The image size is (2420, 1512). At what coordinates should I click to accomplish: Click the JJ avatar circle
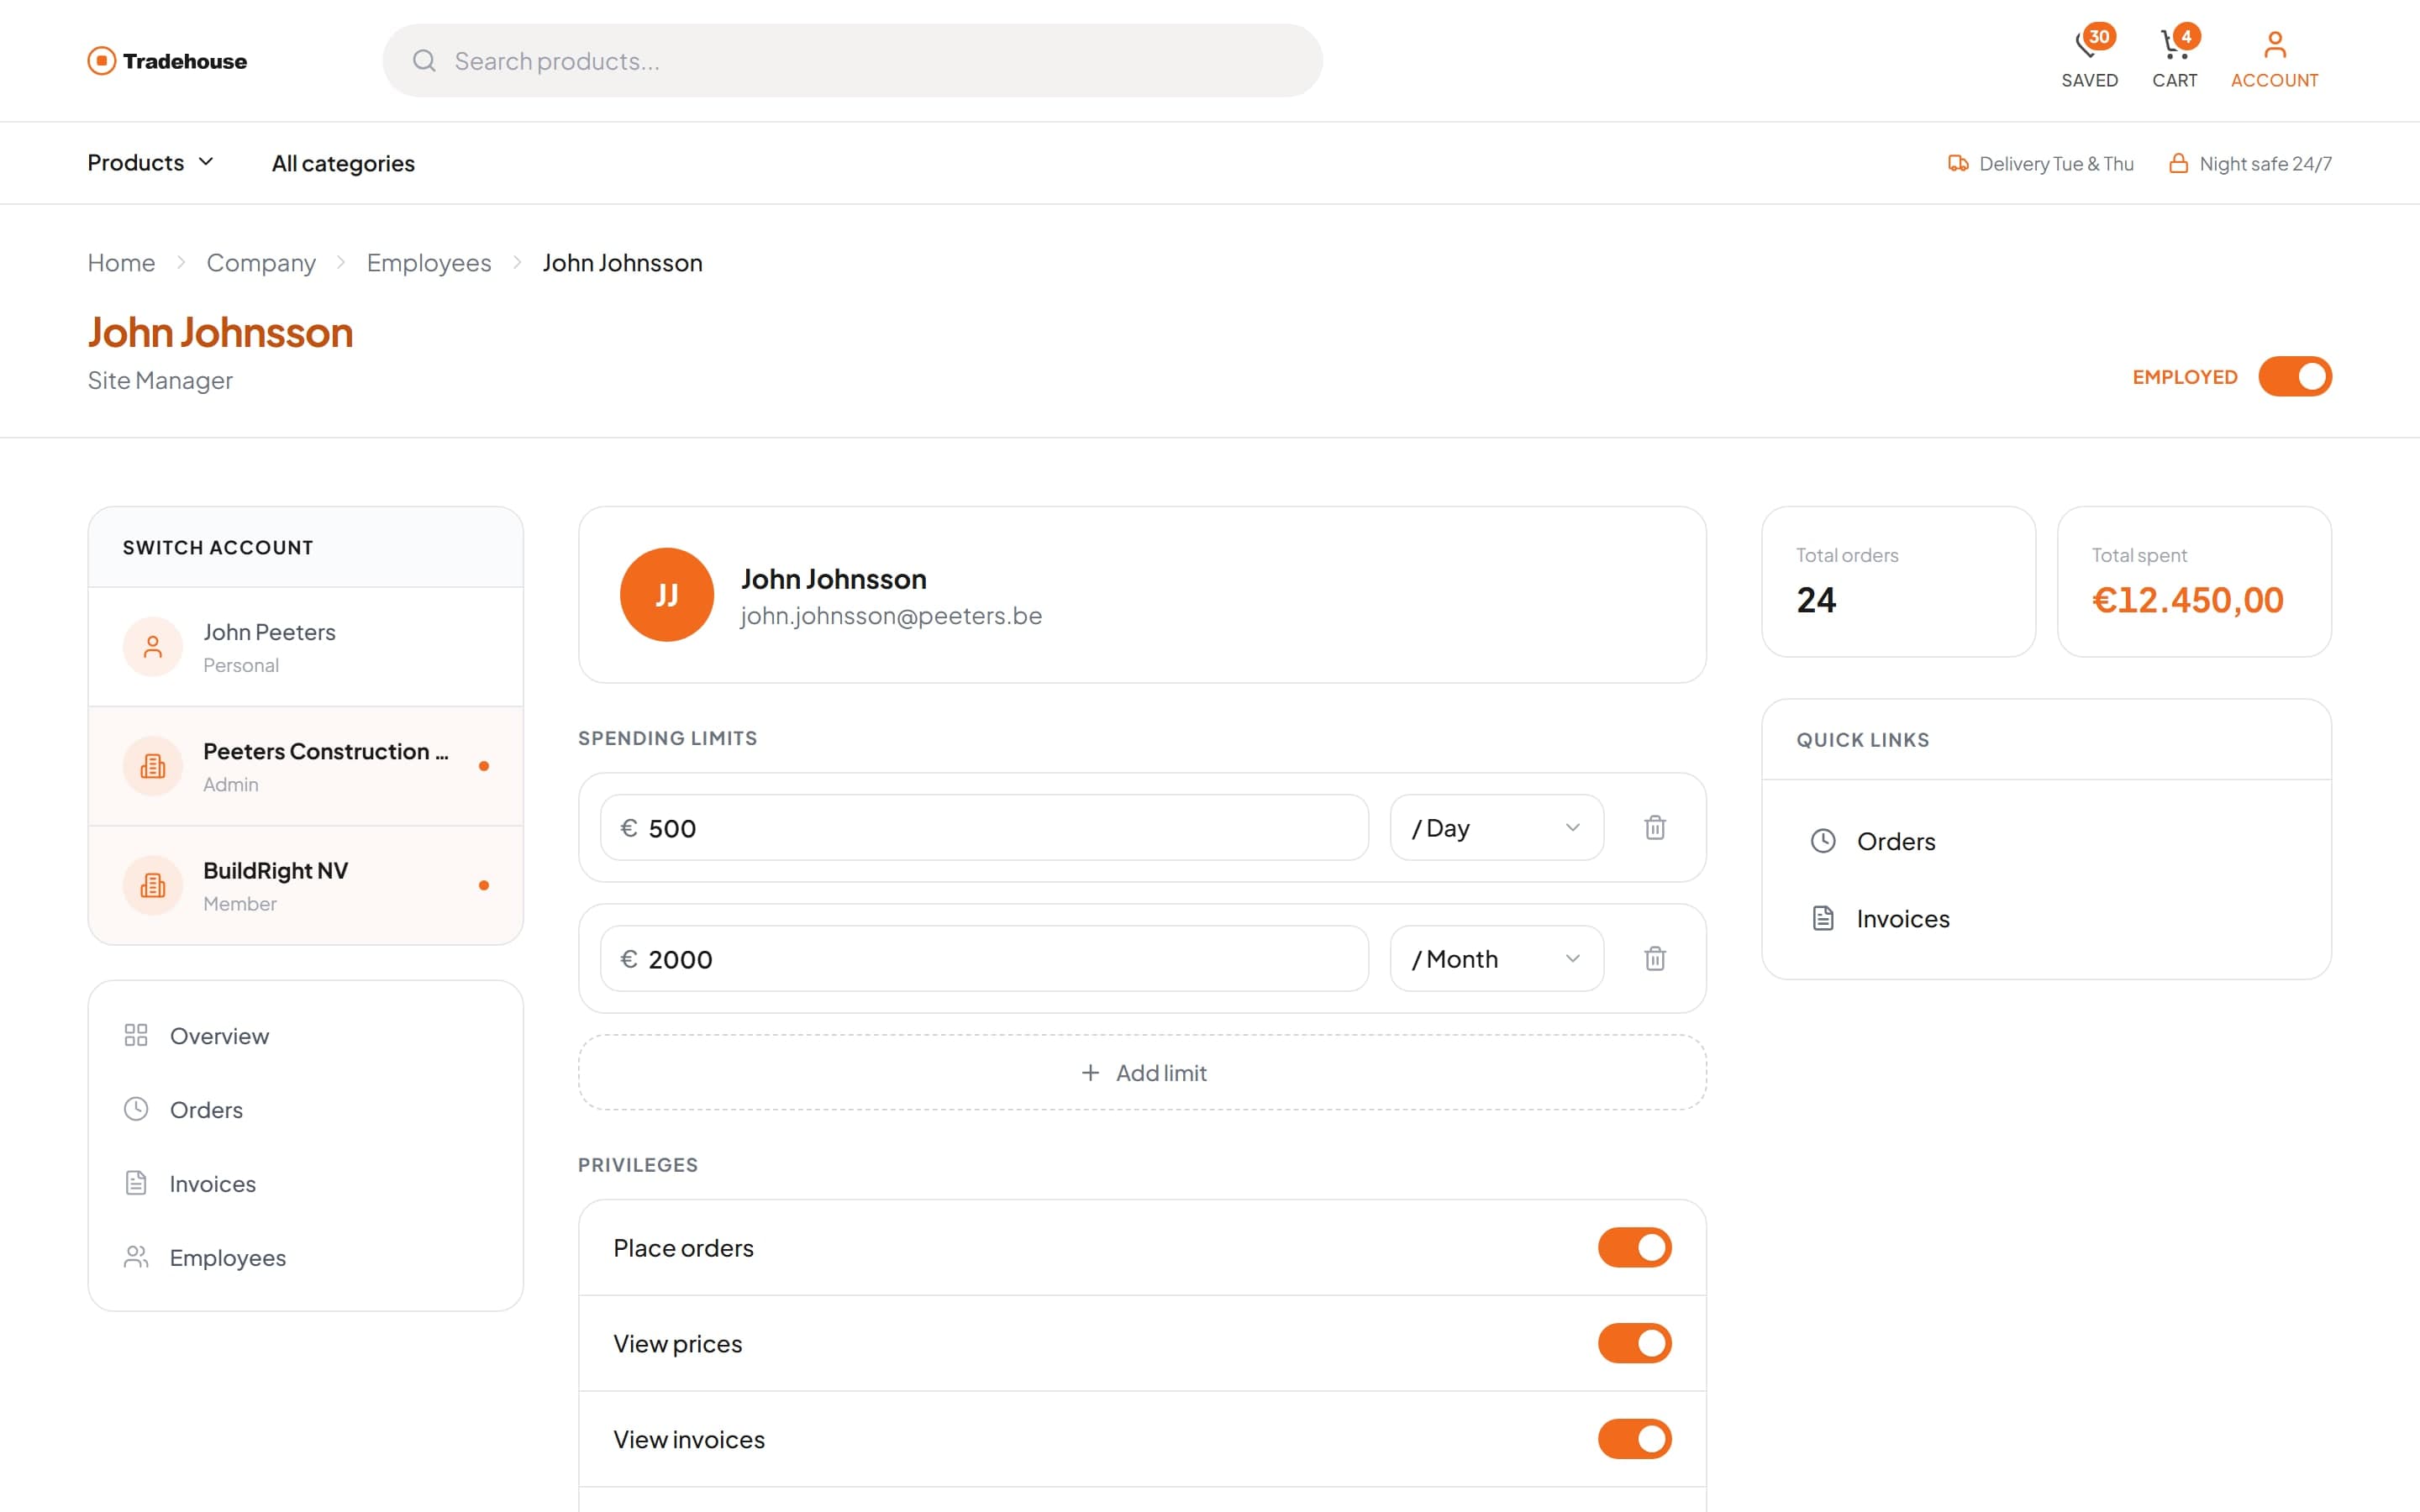coord(666,594)
